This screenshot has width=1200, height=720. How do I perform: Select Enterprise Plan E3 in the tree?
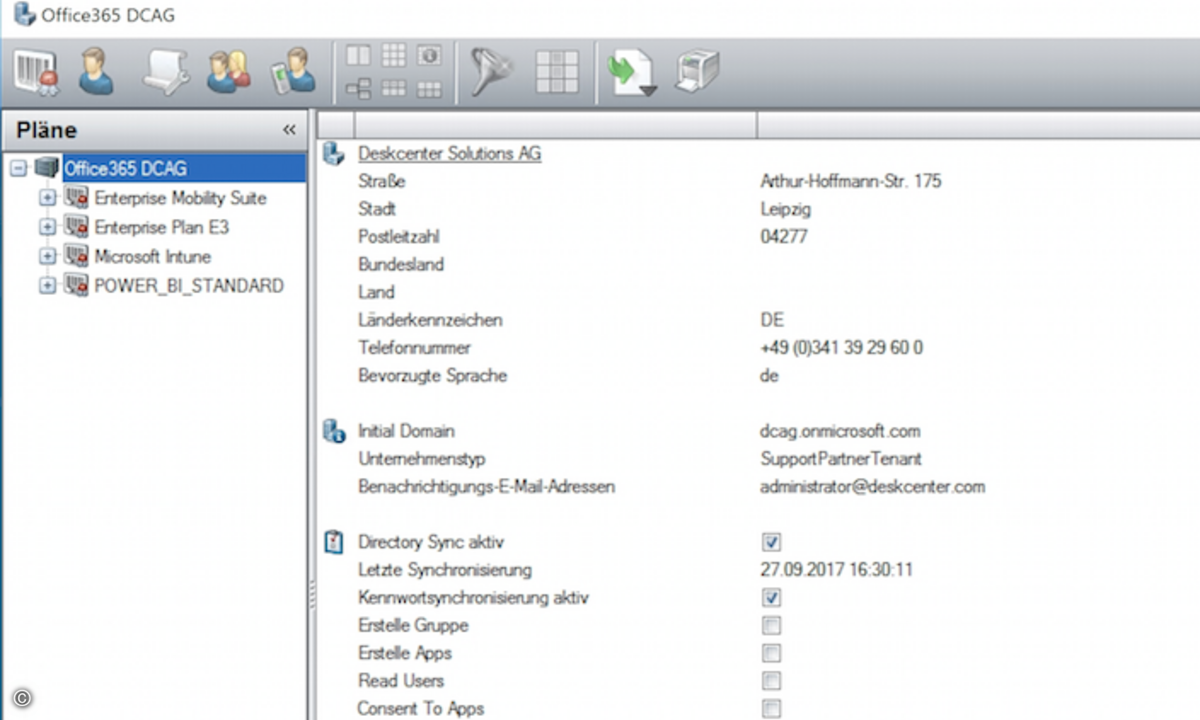pos(161,227)
